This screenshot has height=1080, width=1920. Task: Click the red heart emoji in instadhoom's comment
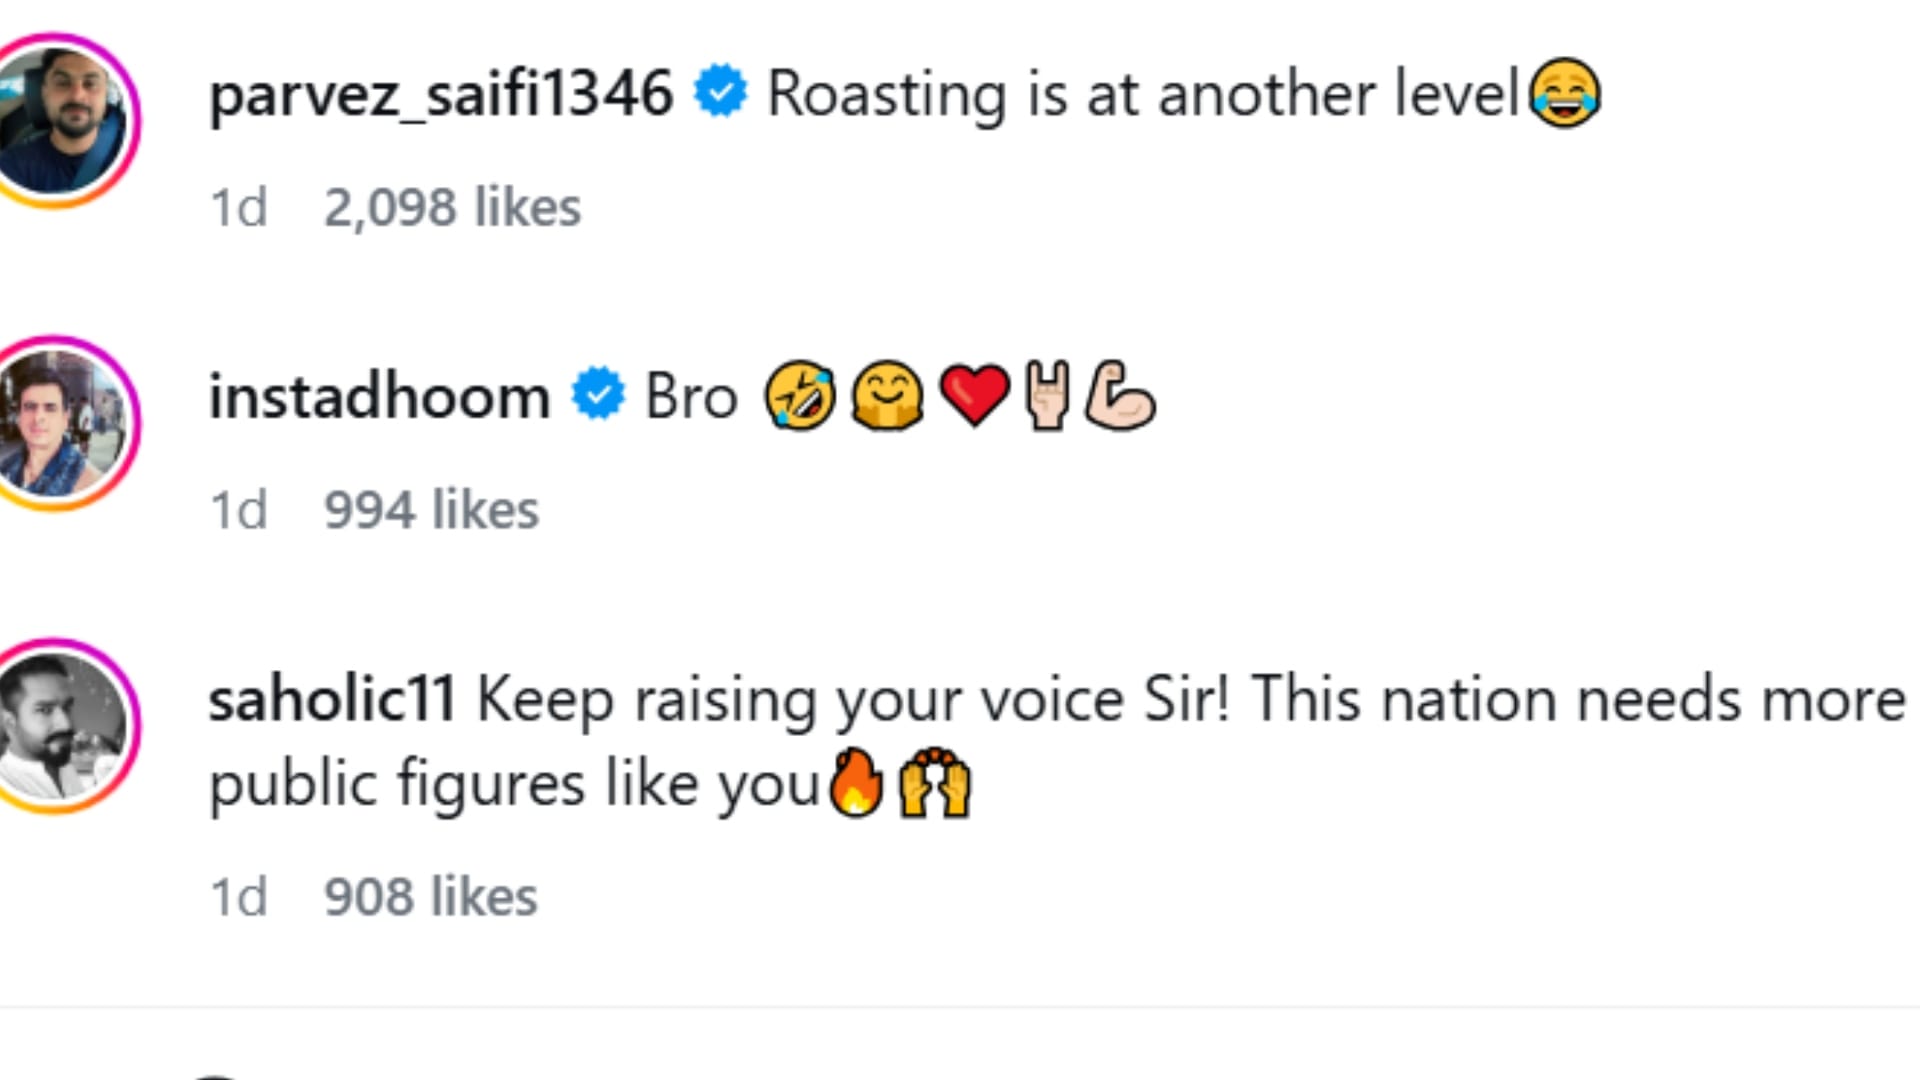coord(974,396)
